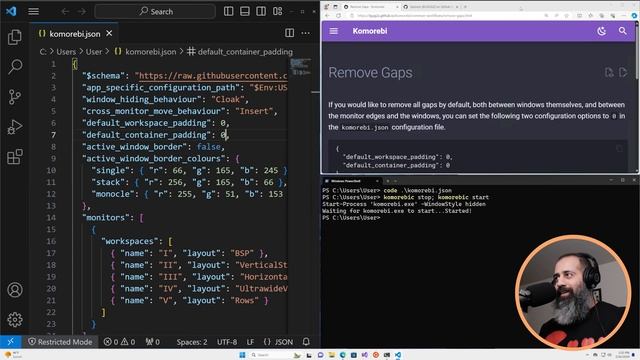Click the PowerShell prompt line

[351, 218]
